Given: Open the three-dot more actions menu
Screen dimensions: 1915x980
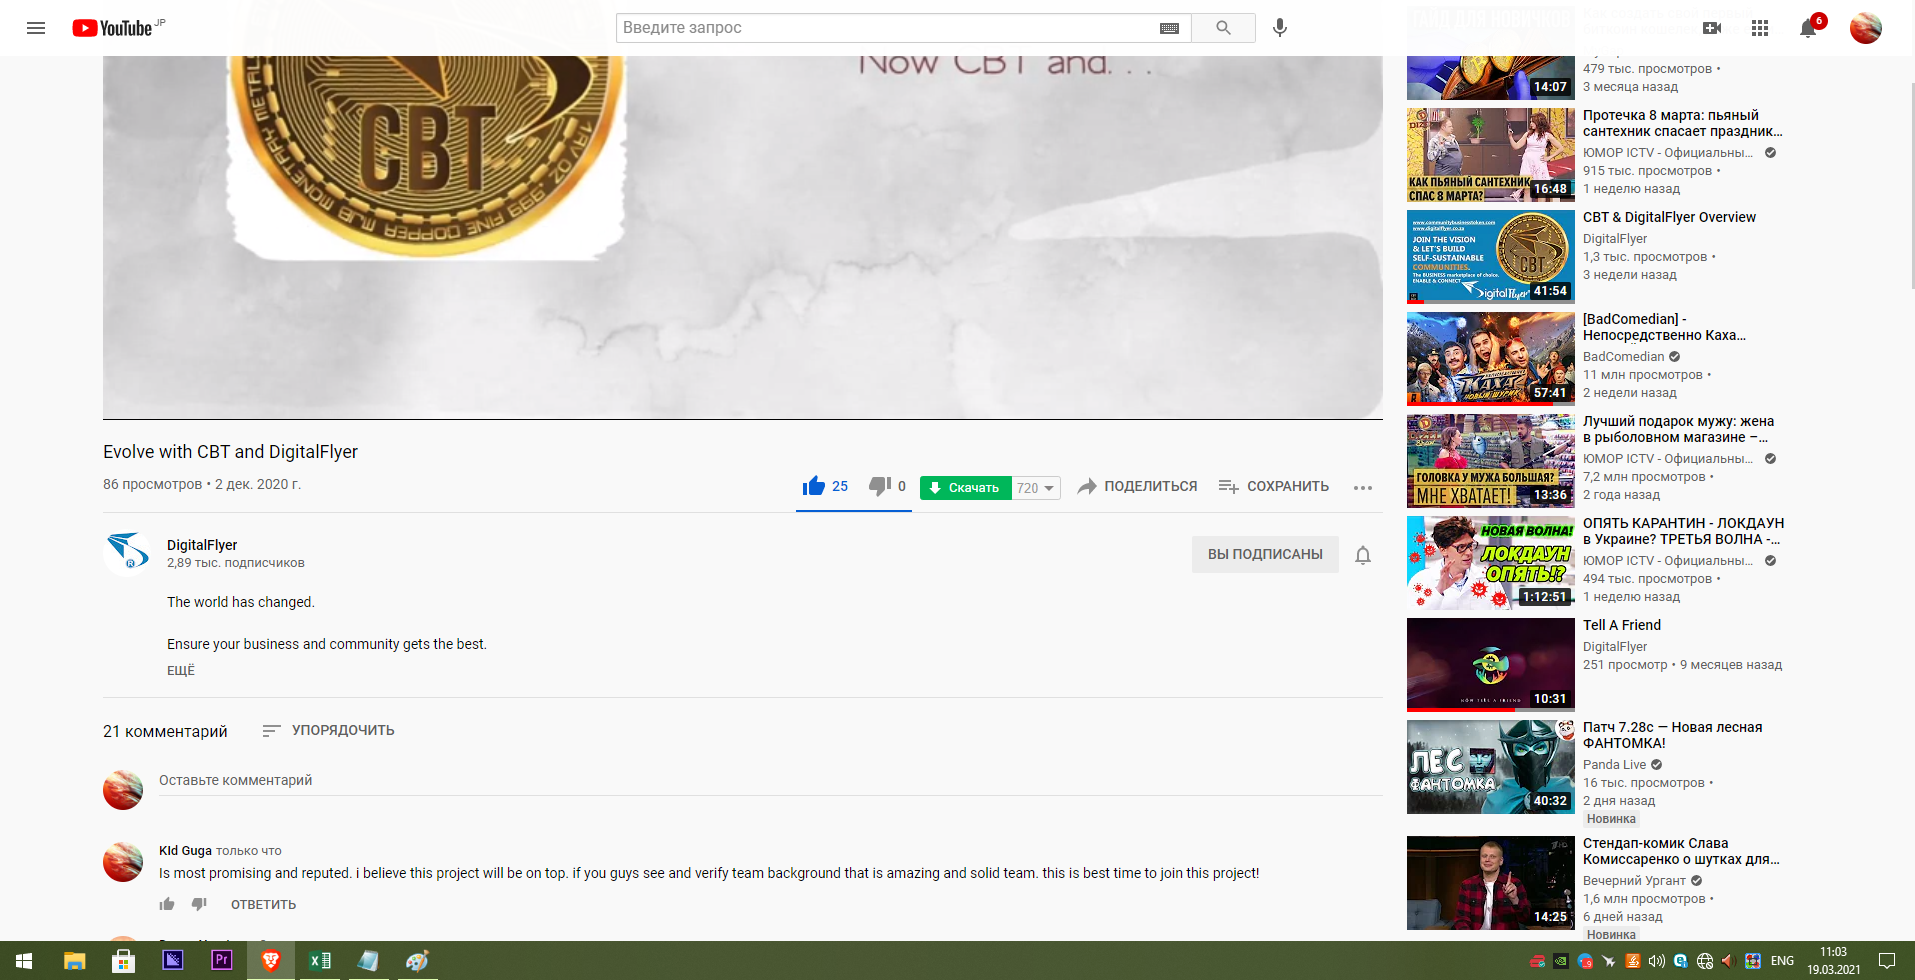Looking at the screenshot, I should (x=1363, y=488).
